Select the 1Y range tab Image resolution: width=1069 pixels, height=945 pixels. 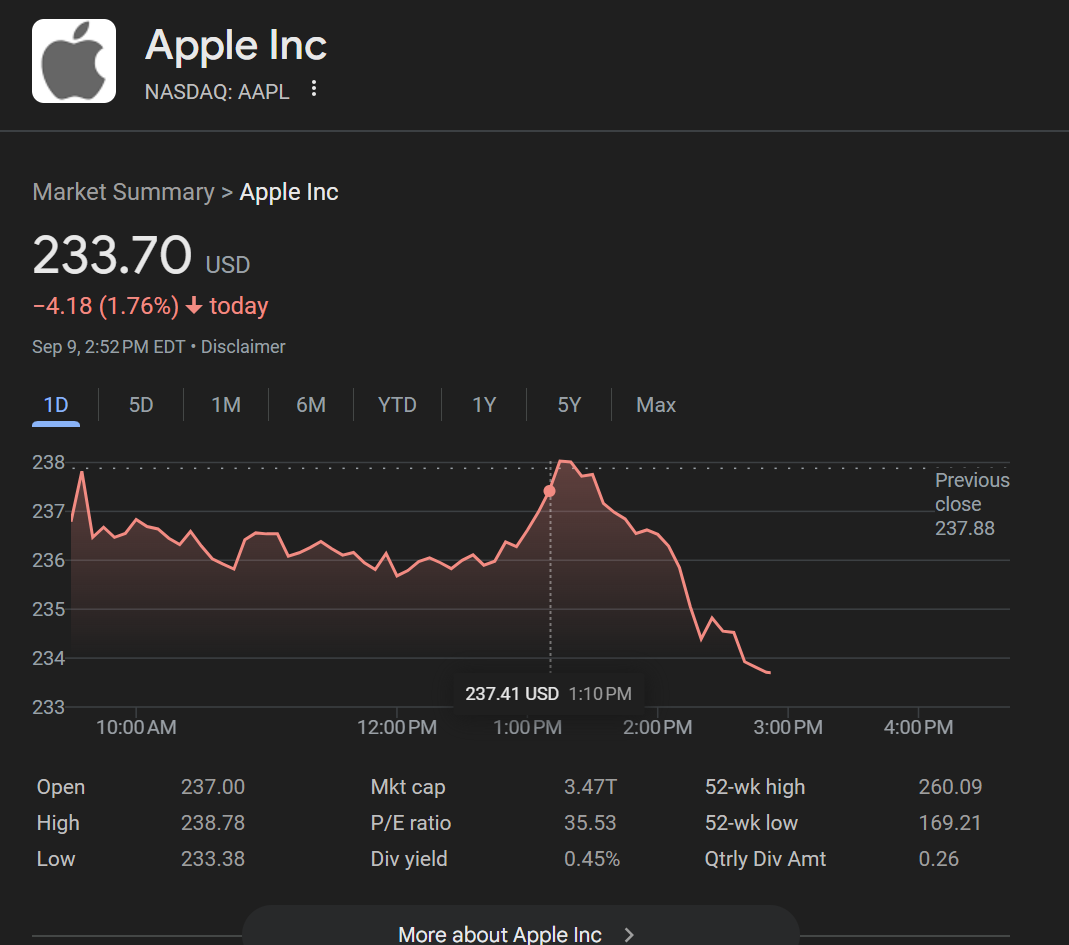coord(484,405)
